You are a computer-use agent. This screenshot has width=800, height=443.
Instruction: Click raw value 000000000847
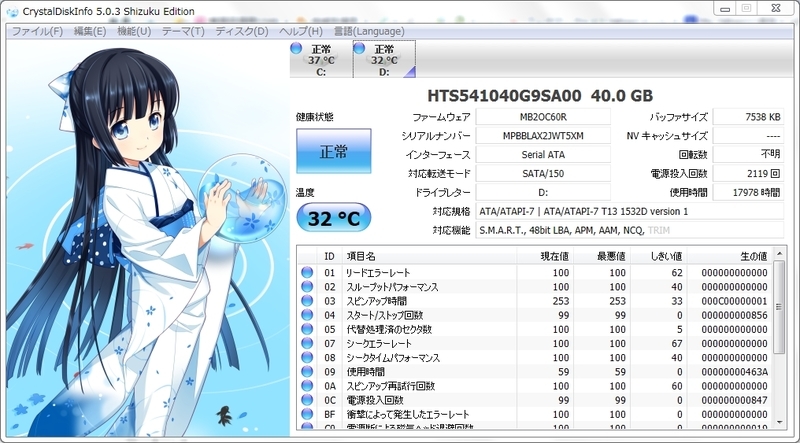click(734, 400)
